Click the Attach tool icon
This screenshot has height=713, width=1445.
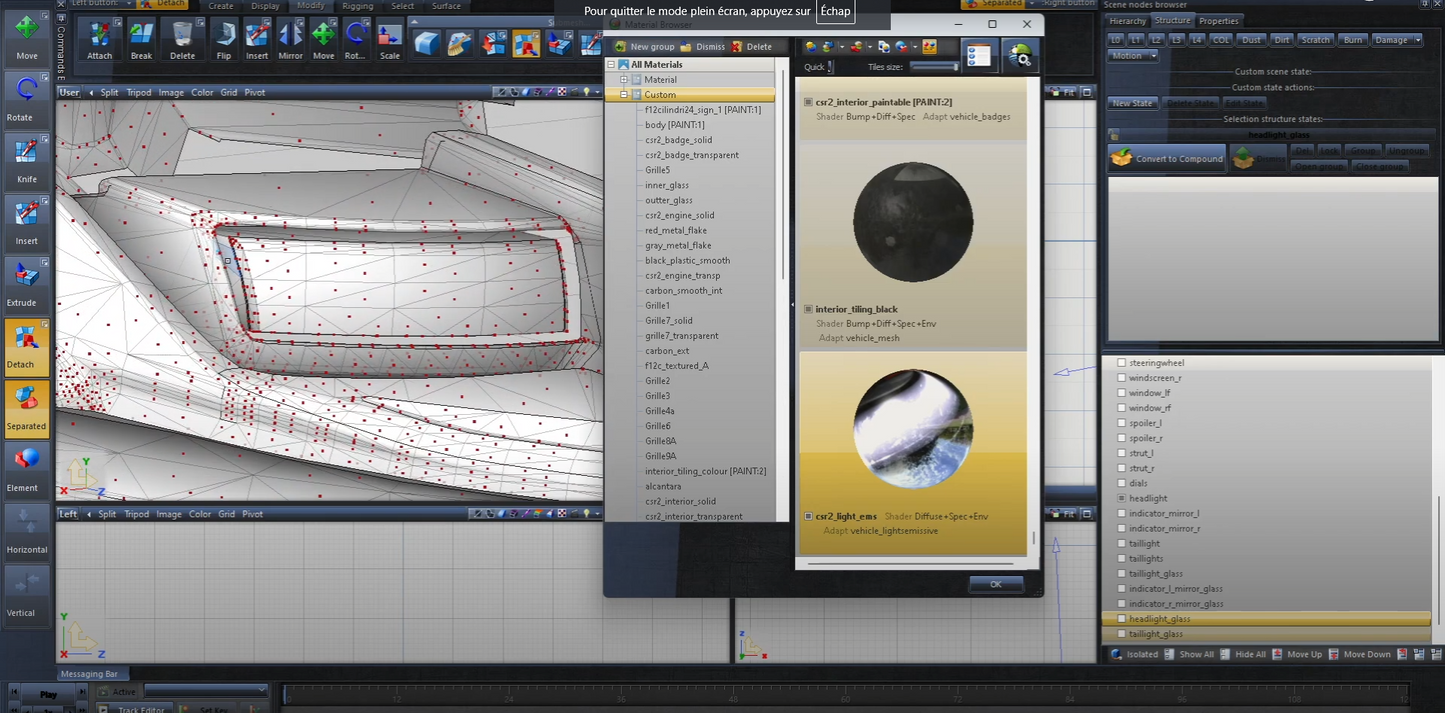pyautogui.click(x=100, y=37)
